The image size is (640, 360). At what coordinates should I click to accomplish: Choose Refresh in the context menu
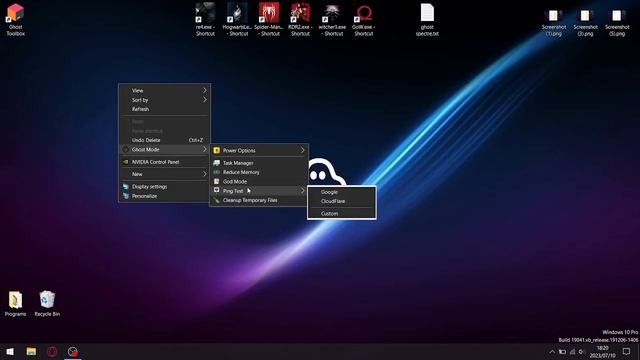tap(164, 109)
